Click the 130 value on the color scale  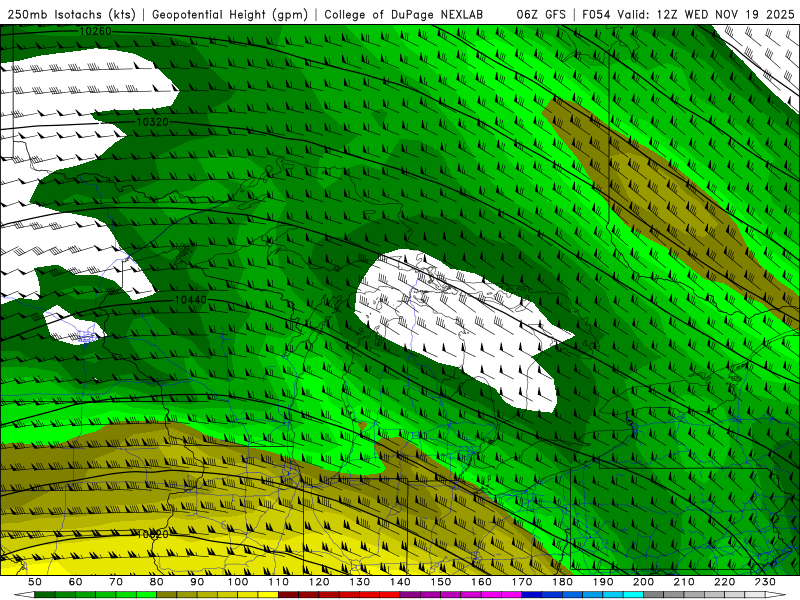coord(359,582)
